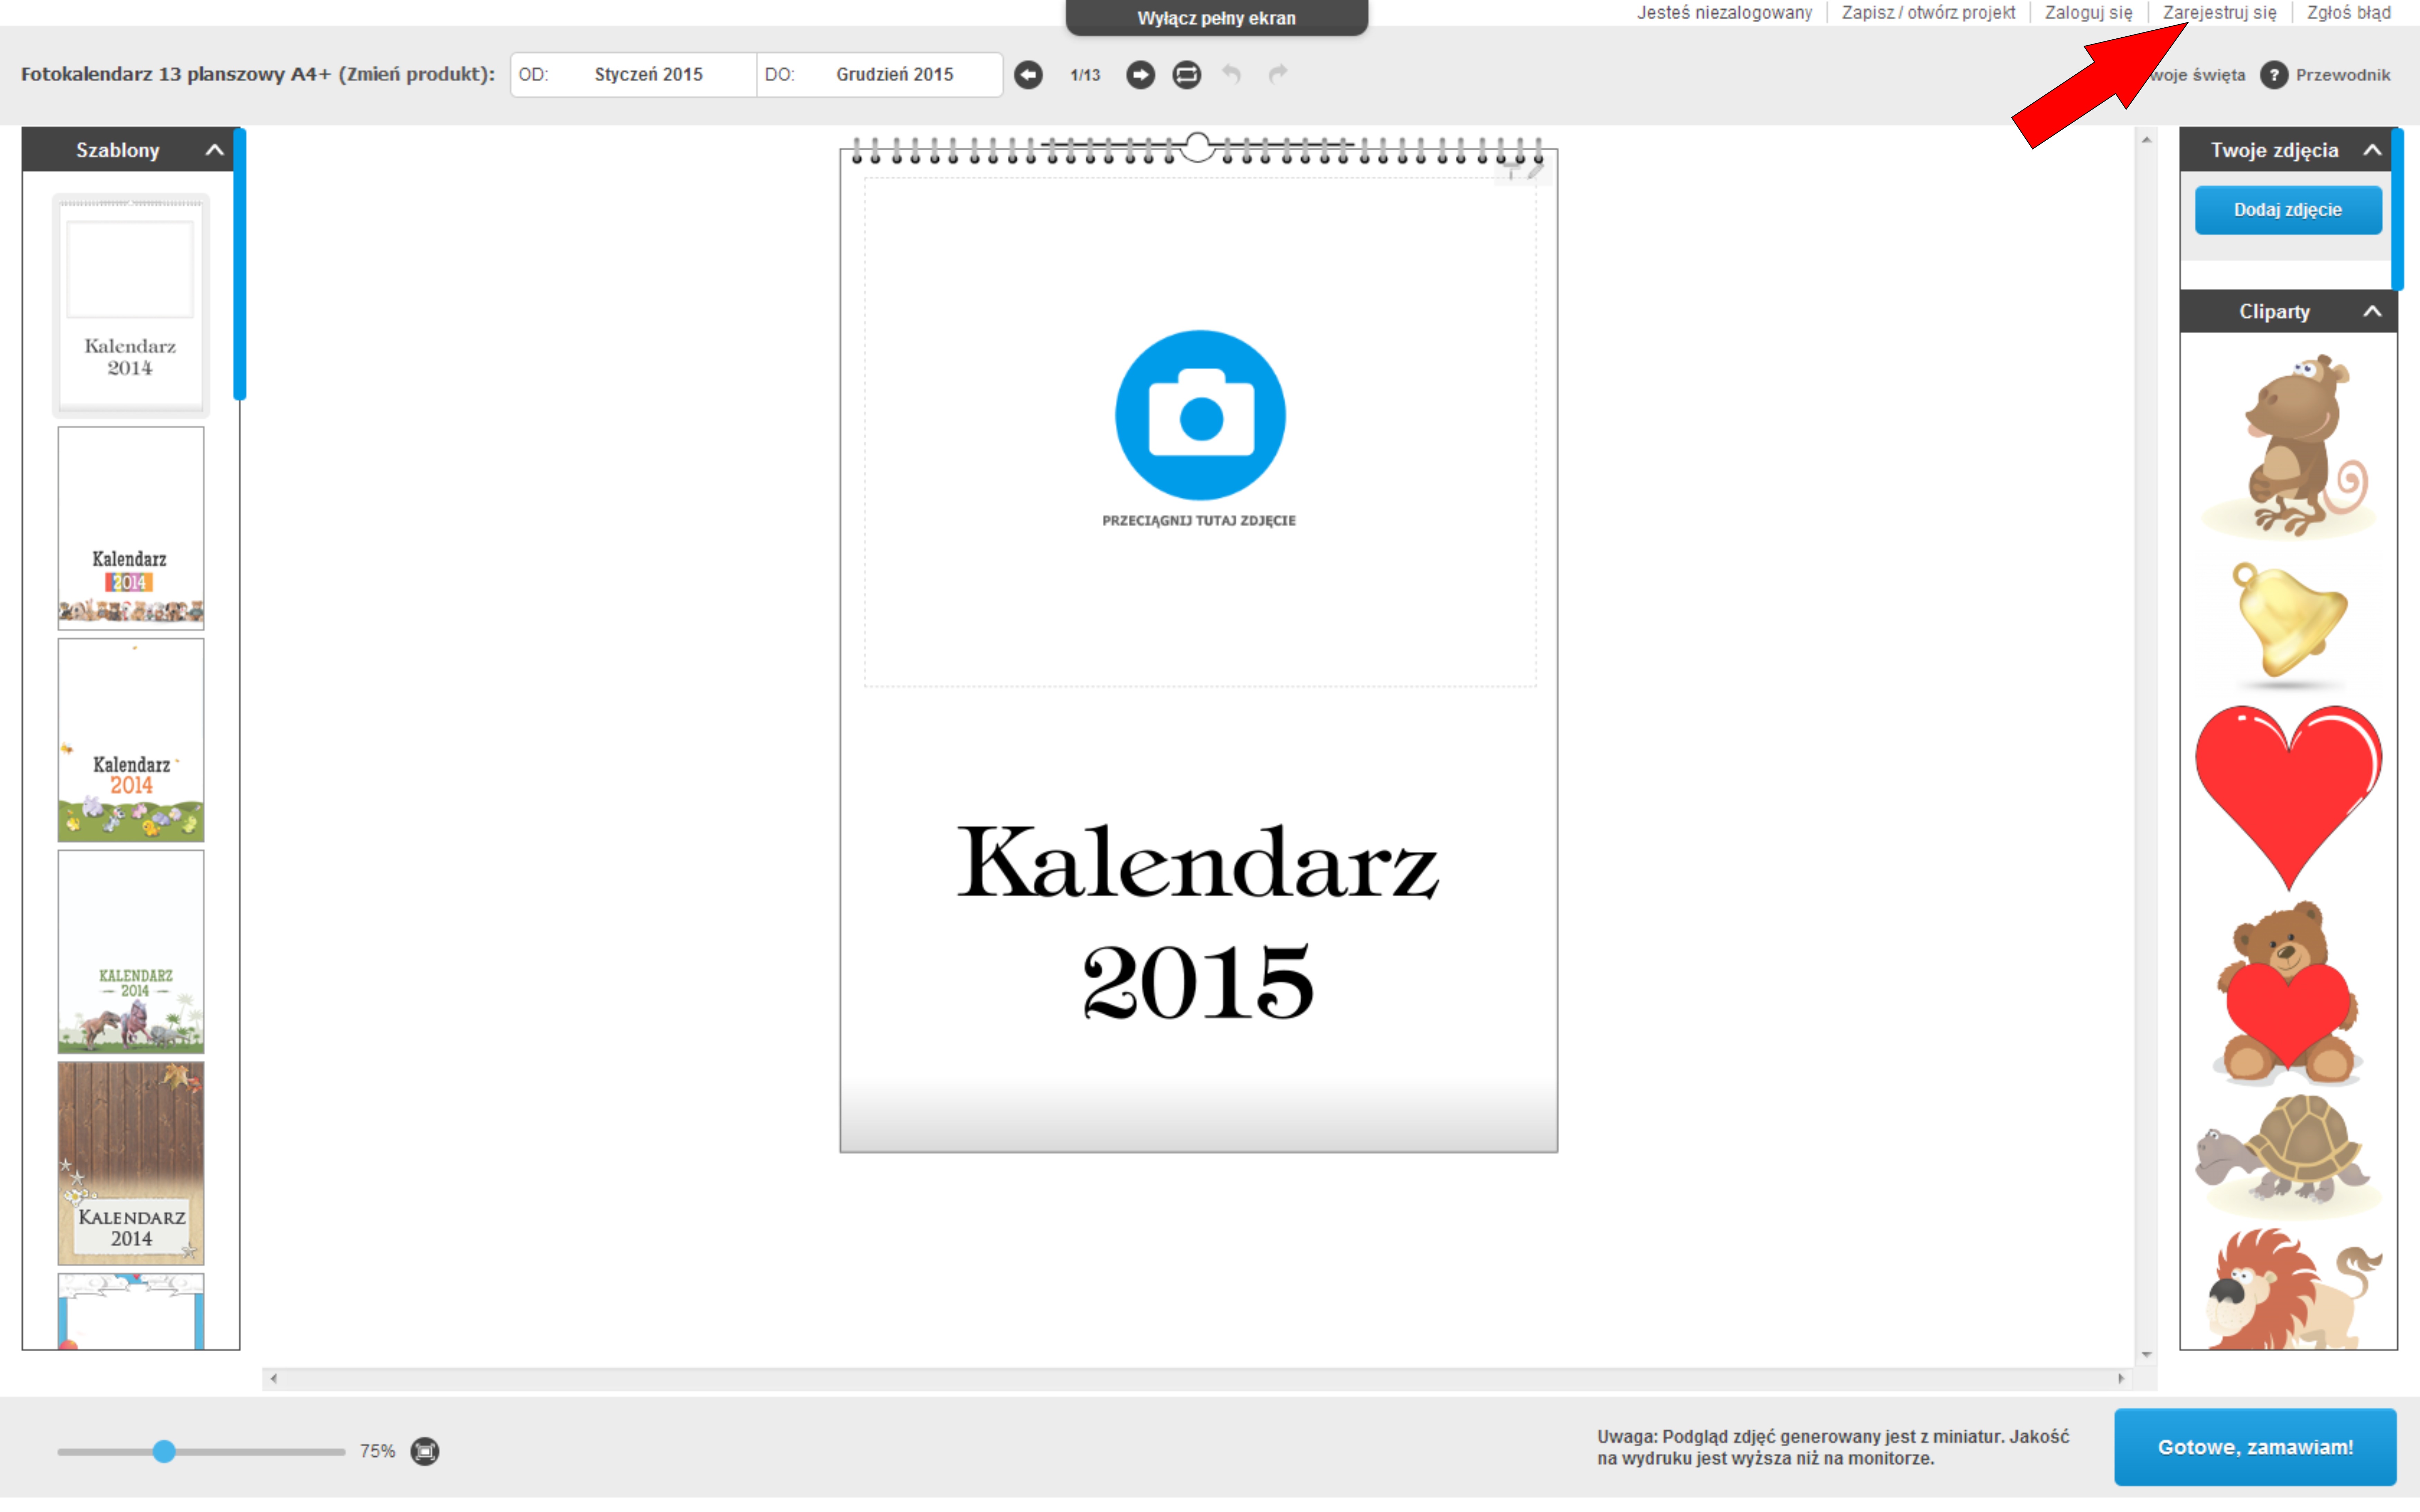Screen dimensions: 2420x1512
Task: Click the zoom slider handle
Action: (x=164, y=1451)
